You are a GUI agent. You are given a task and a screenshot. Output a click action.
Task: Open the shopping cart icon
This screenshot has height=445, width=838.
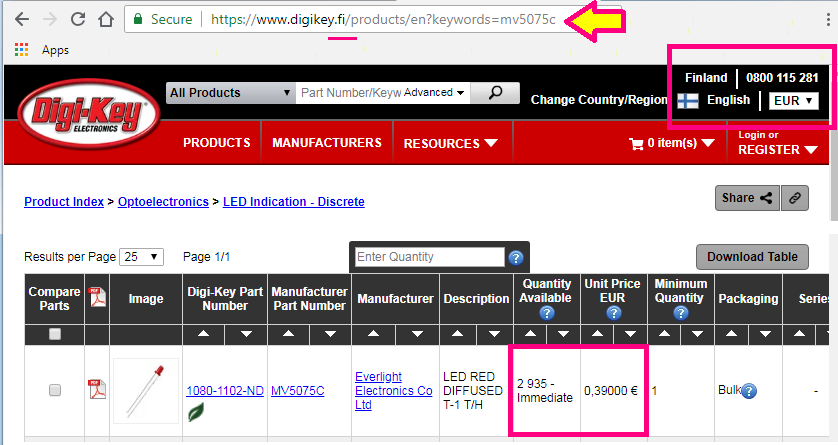click(x=636, y=144)
